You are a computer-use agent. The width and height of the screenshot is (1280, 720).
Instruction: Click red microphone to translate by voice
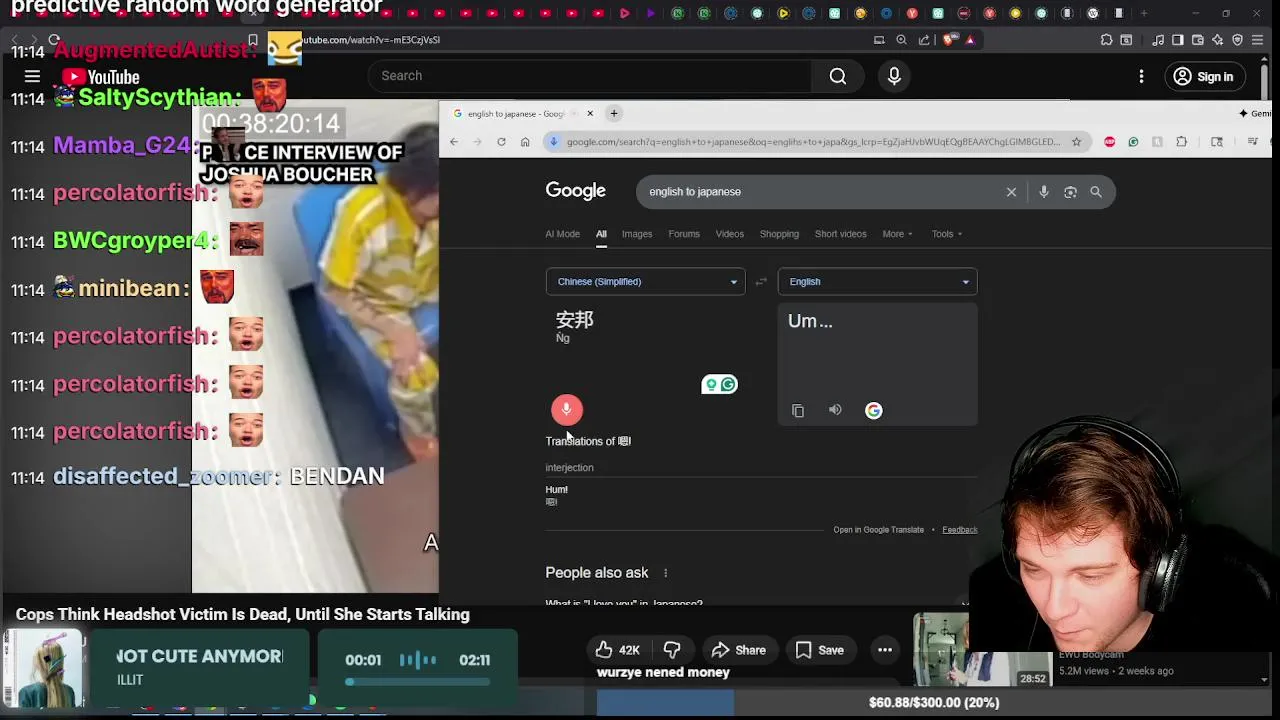pos(566,409)
